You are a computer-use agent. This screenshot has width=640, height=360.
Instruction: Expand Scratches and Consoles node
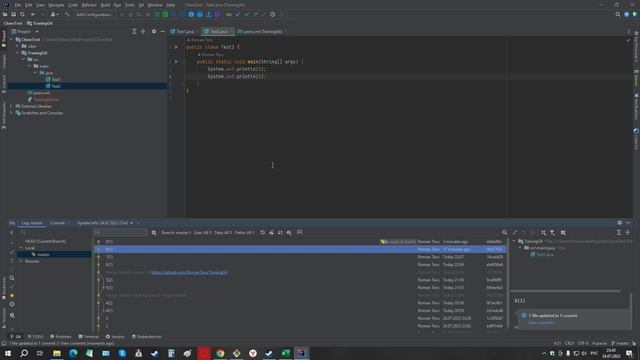click(x=12, y=113)
